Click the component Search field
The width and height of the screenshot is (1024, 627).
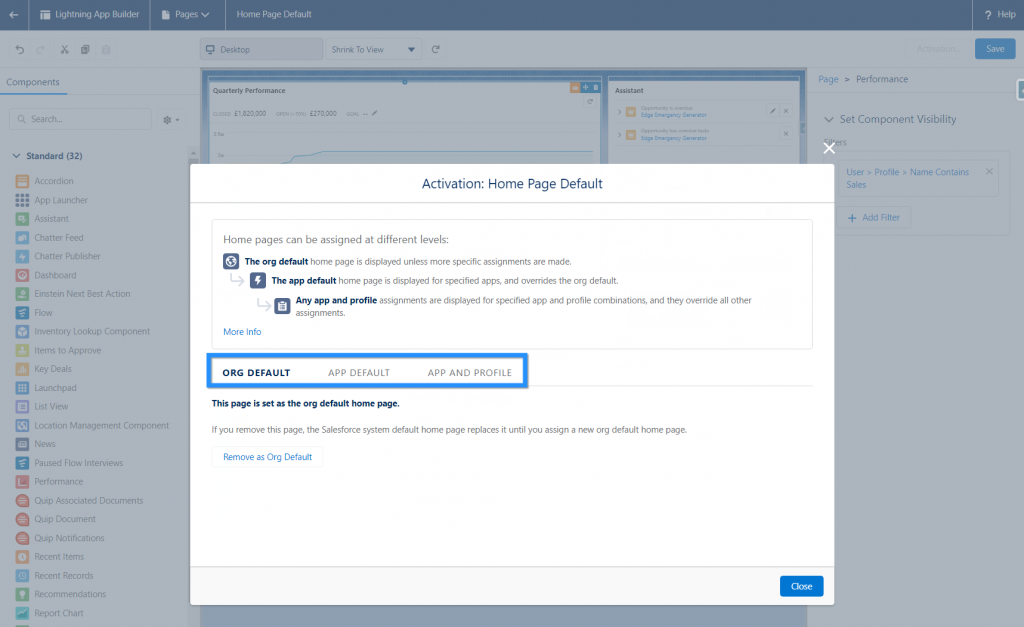pyautogui.click(x=80, y=119)
